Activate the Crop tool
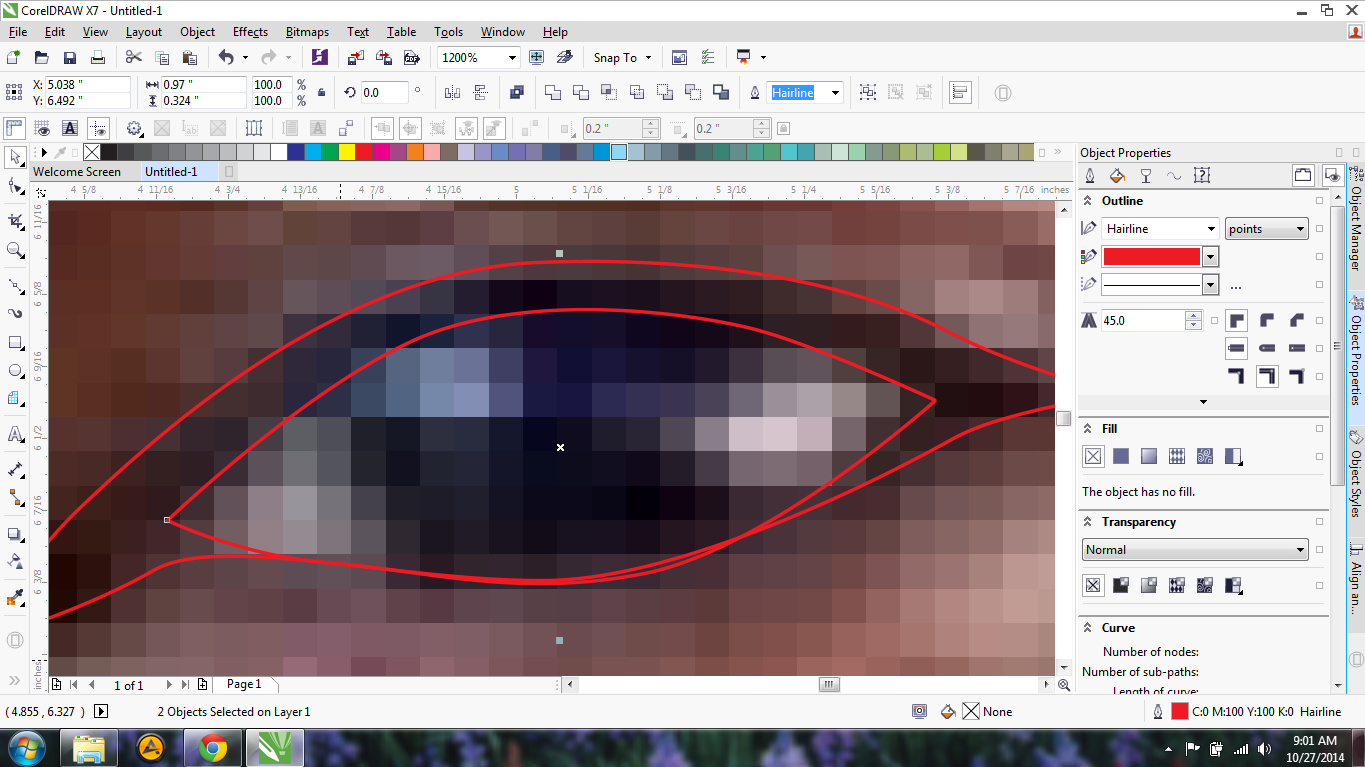 click(x=14, y=222)
